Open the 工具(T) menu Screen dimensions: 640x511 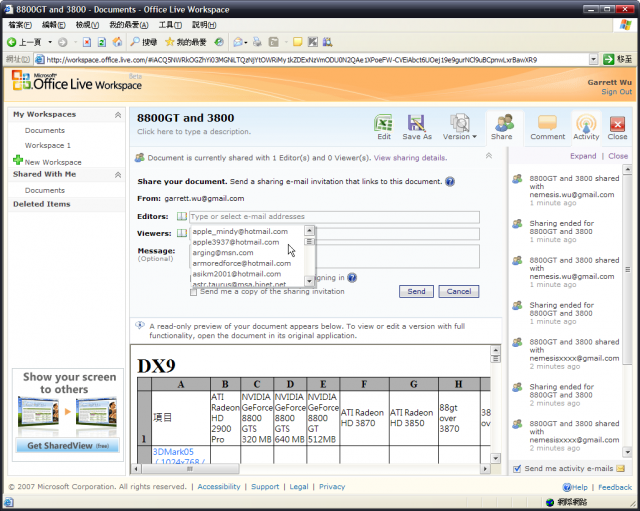coord(170,25)
